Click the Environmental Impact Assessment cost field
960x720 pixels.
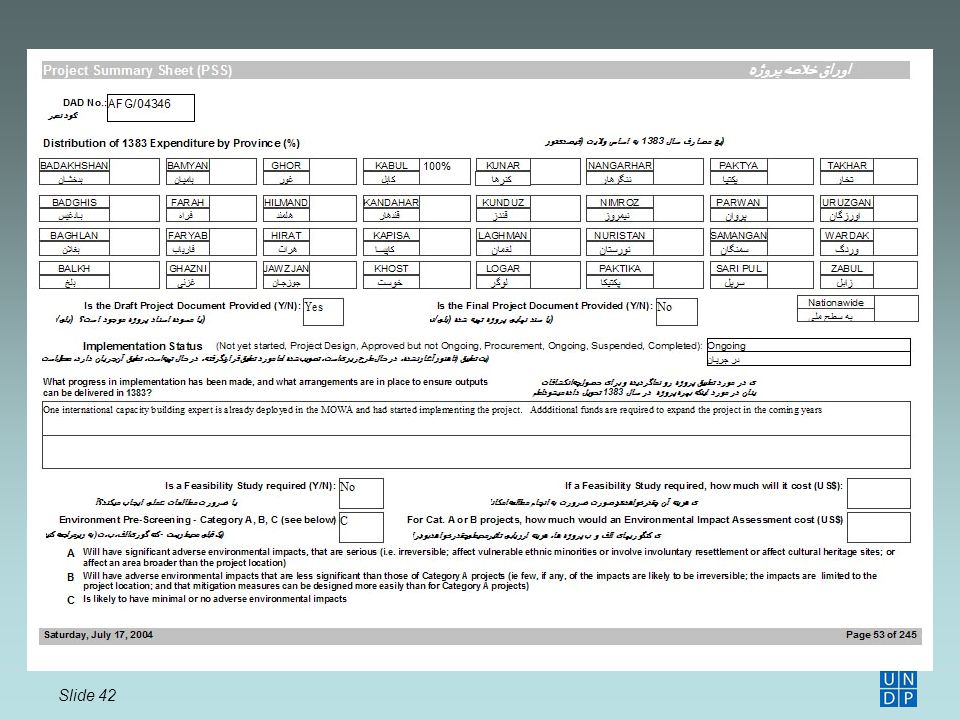tap(879, 527)
